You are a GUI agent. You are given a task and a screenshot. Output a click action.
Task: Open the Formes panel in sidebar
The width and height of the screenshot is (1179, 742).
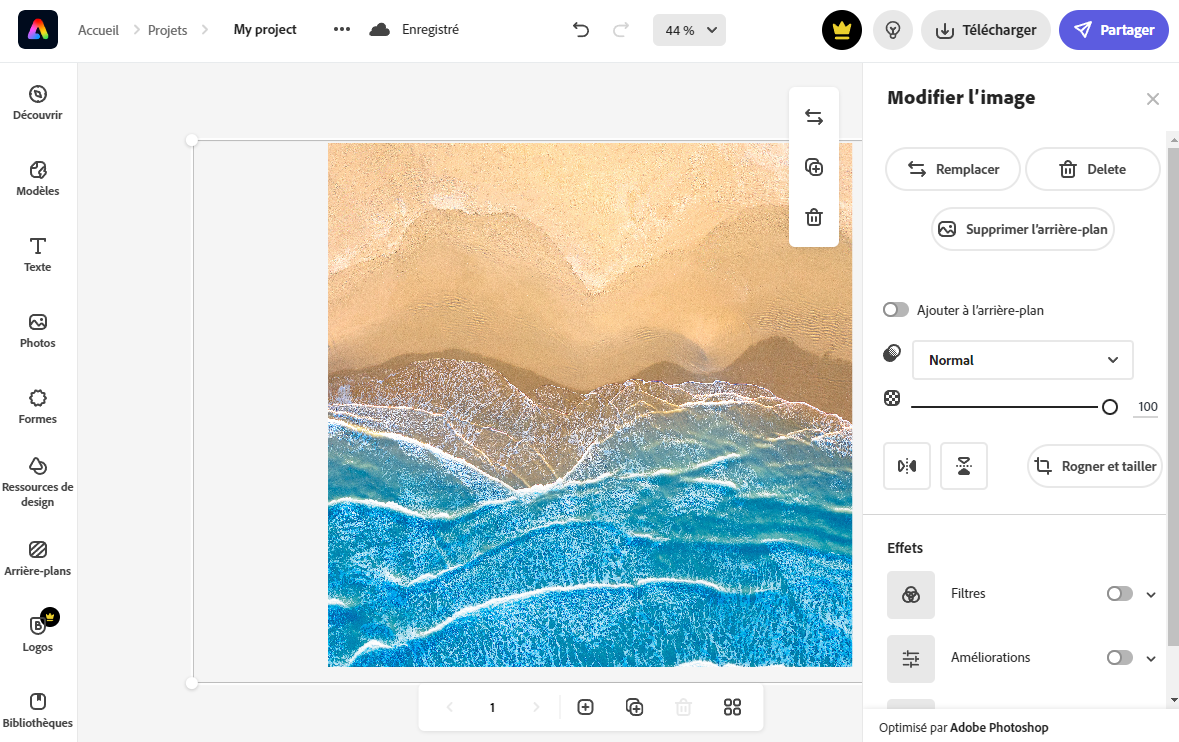[x=38, y=406]
